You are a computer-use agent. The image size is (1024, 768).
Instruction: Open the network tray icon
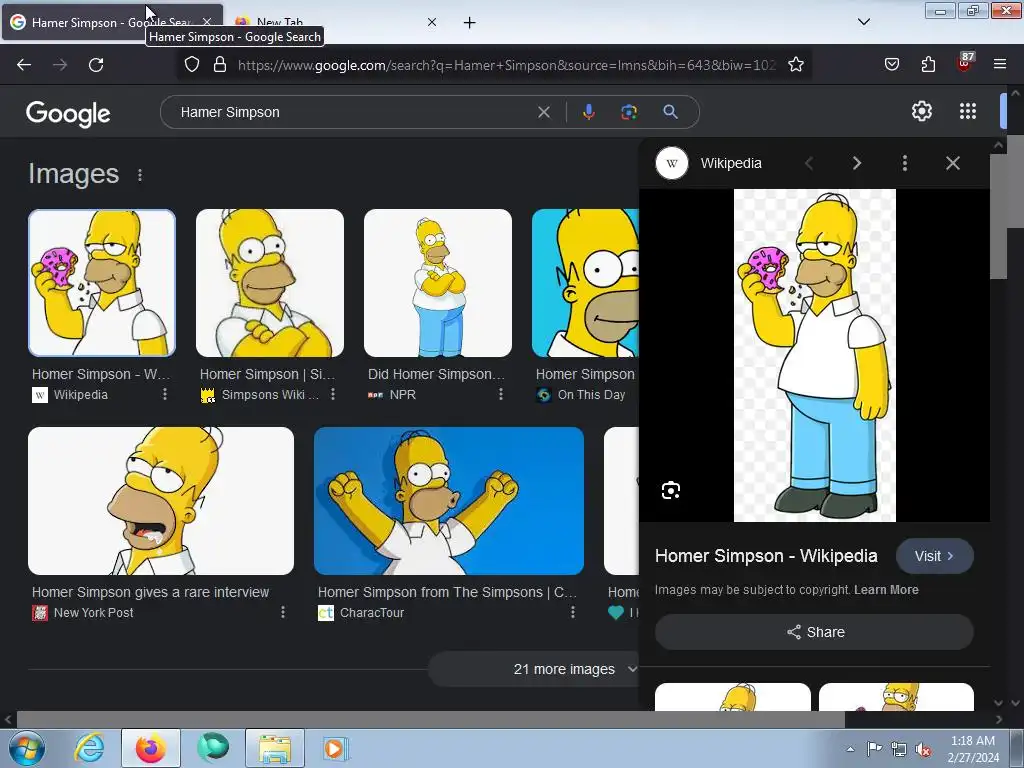pos(899,750)
